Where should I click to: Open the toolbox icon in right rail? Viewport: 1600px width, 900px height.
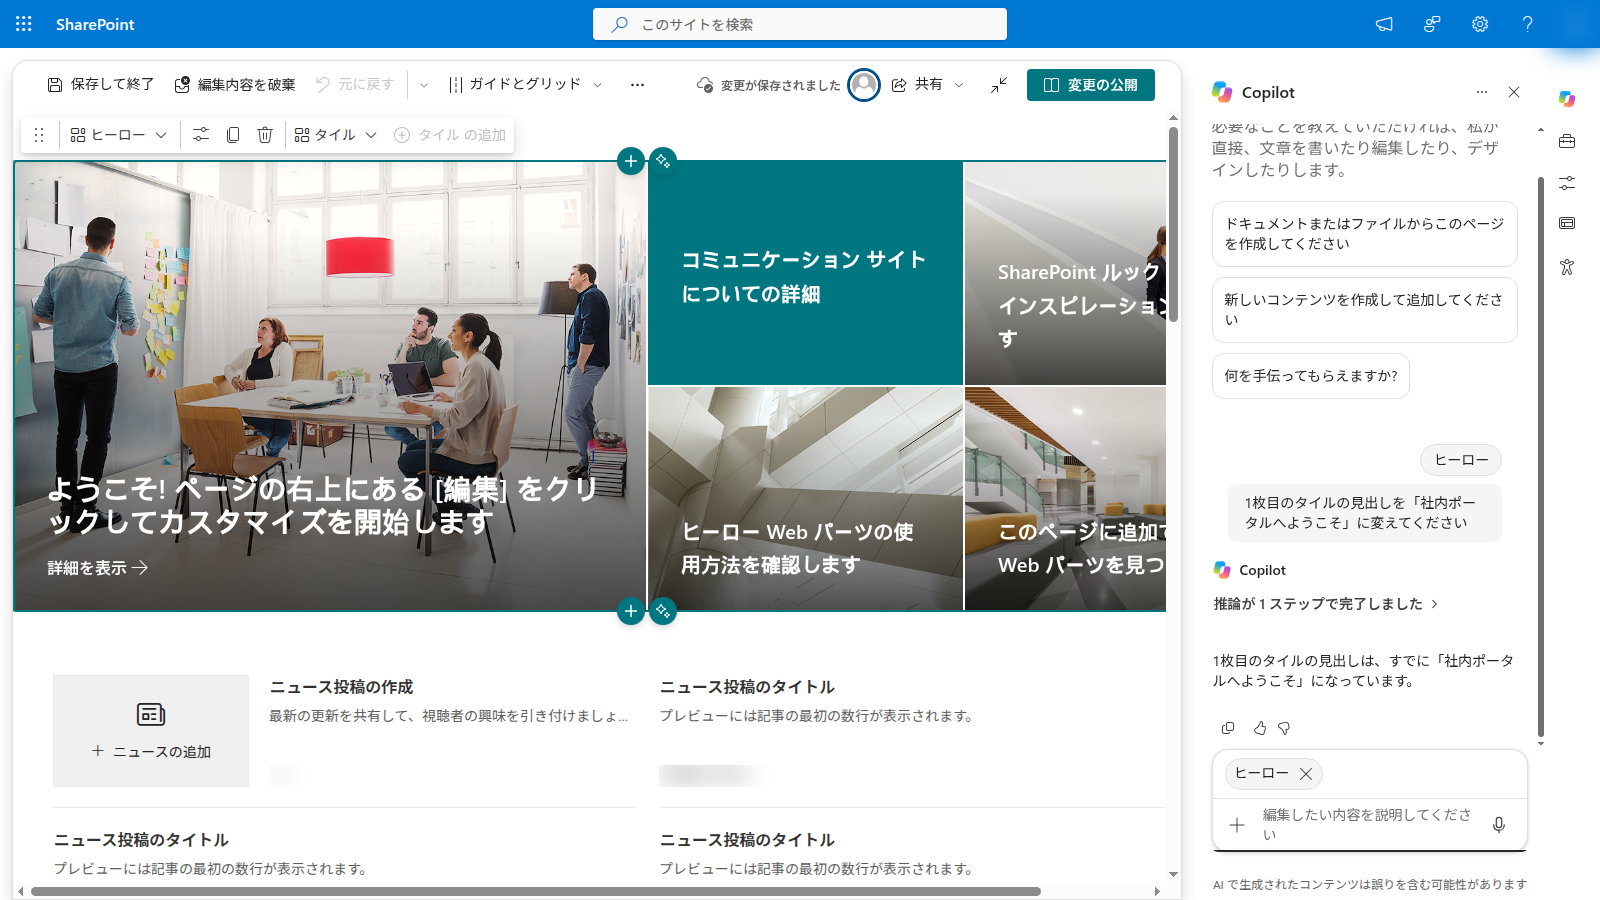click(1567, 141)
